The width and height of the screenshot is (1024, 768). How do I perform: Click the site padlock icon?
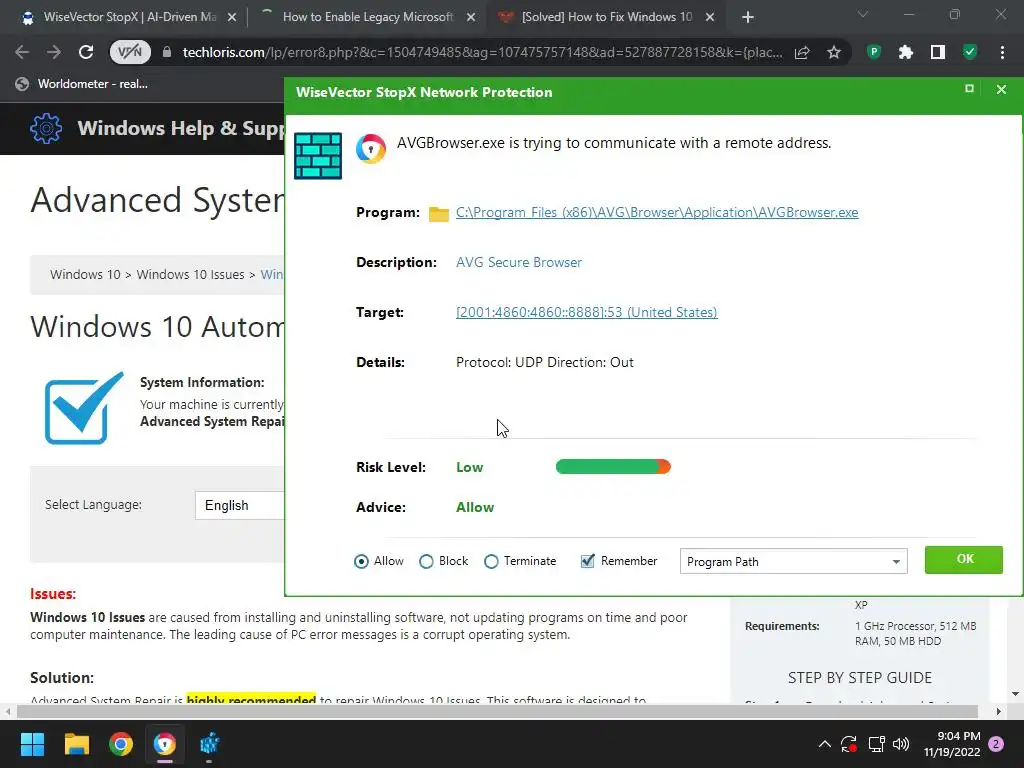coord(167,52)
